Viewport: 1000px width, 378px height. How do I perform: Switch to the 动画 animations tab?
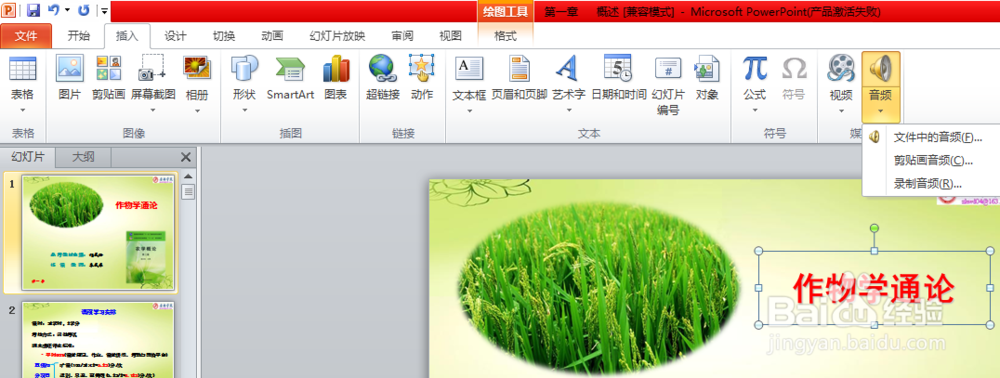pos(272,36)
